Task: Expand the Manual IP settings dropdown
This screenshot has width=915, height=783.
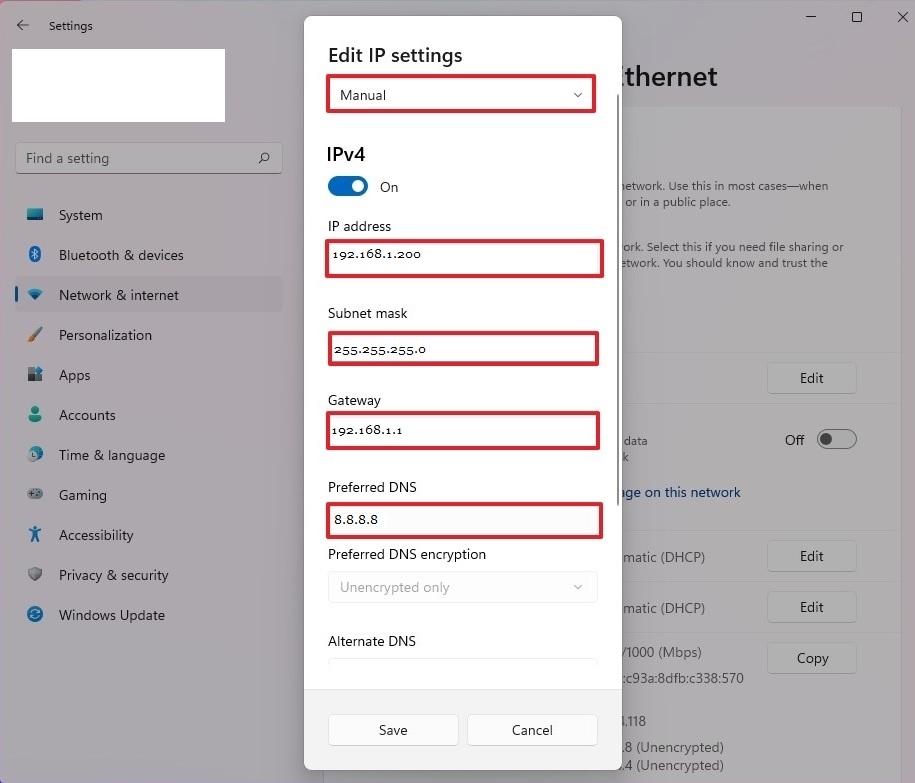Action: [461, 95]
